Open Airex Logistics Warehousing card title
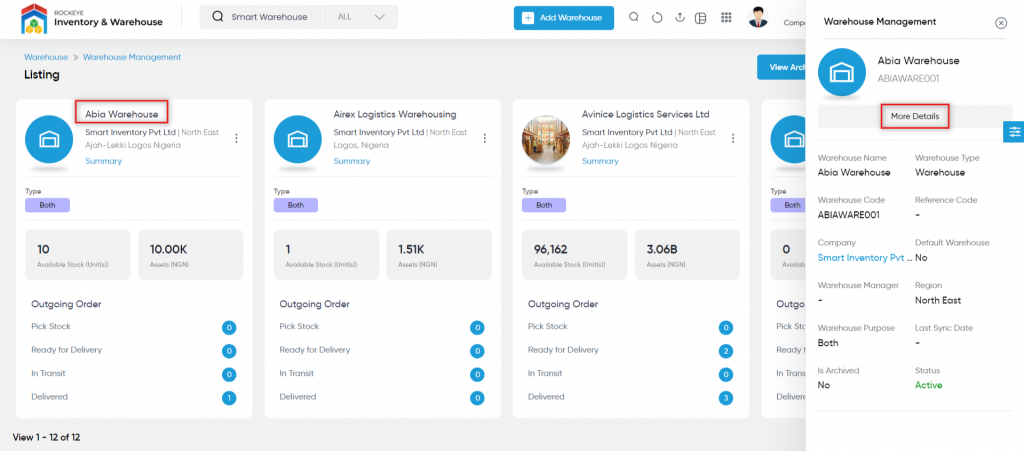This screenshot has width=1024, height=451. (x=394, y=114)
